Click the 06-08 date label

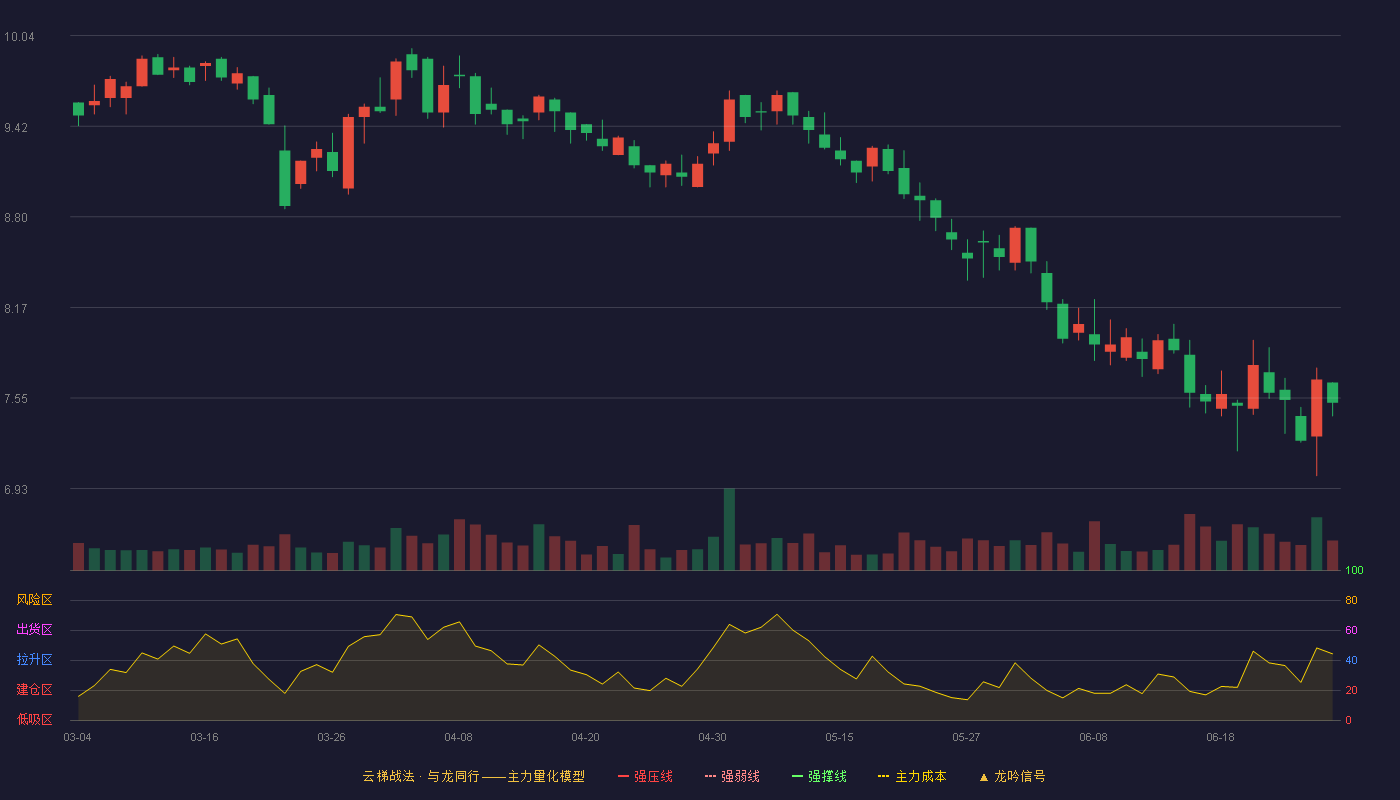1093,737
